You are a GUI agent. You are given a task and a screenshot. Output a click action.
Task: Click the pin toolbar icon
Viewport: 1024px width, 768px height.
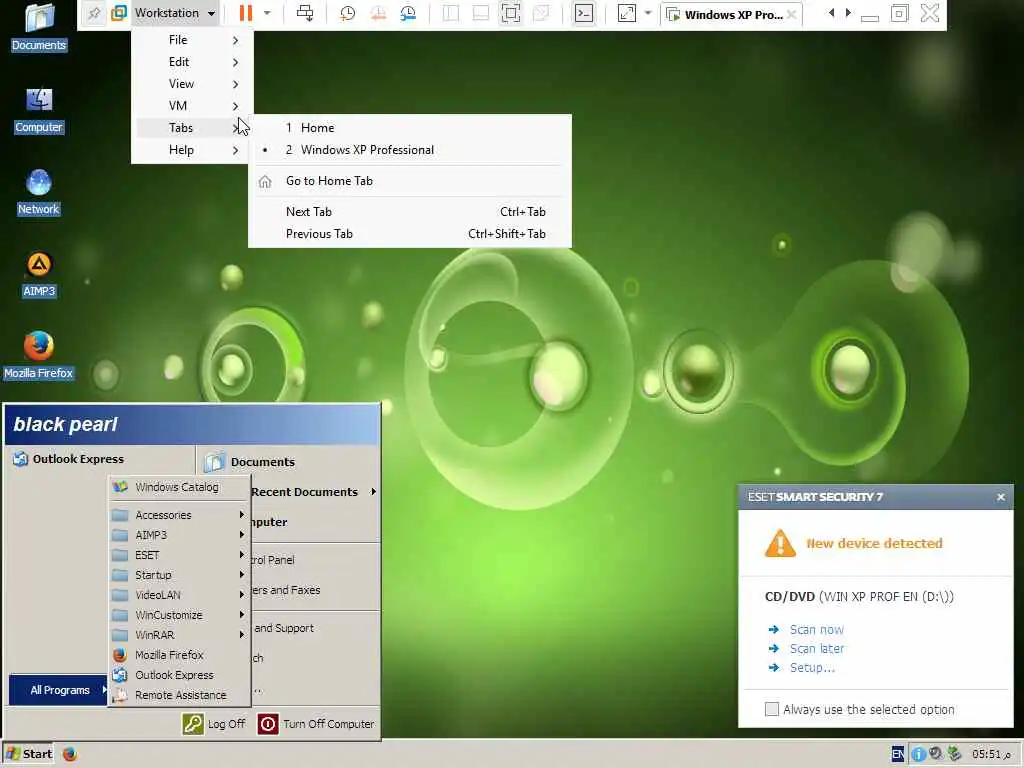coord(94,13)
